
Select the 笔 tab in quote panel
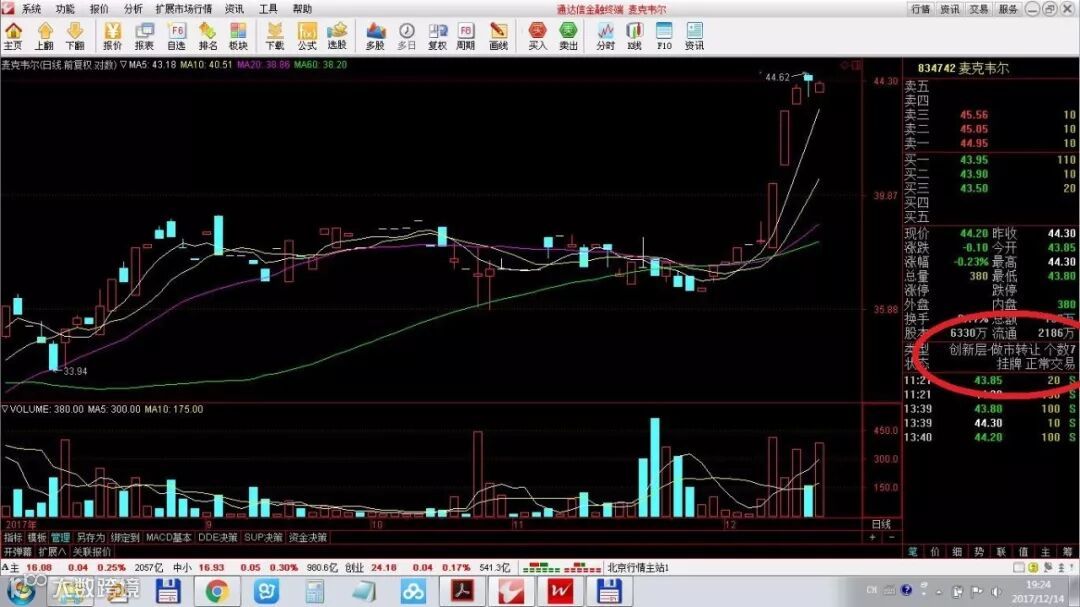(x=913, y=552)
